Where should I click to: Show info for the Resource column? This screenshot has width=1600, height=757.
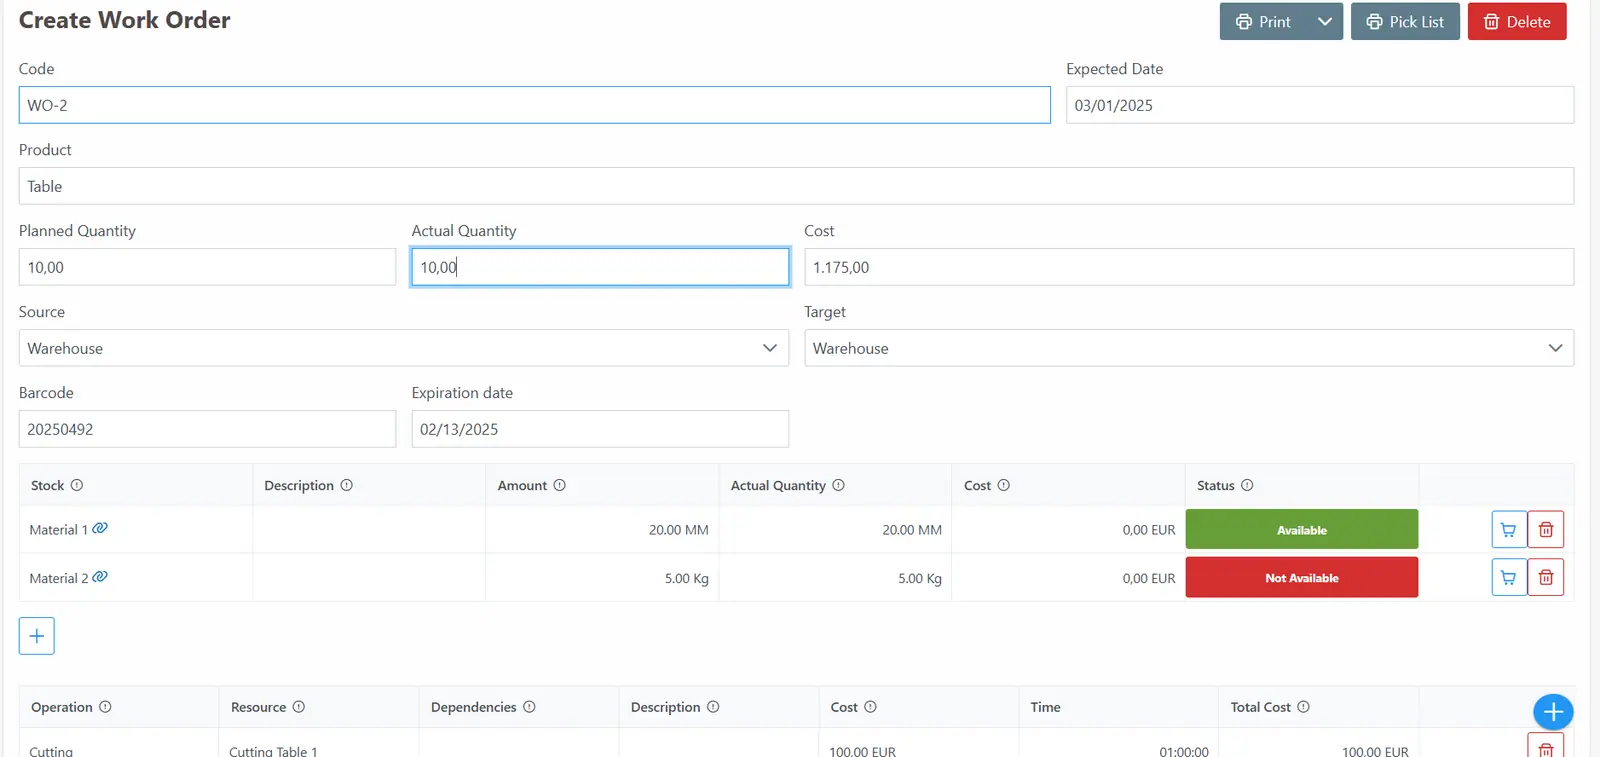(x=299, y=707)
